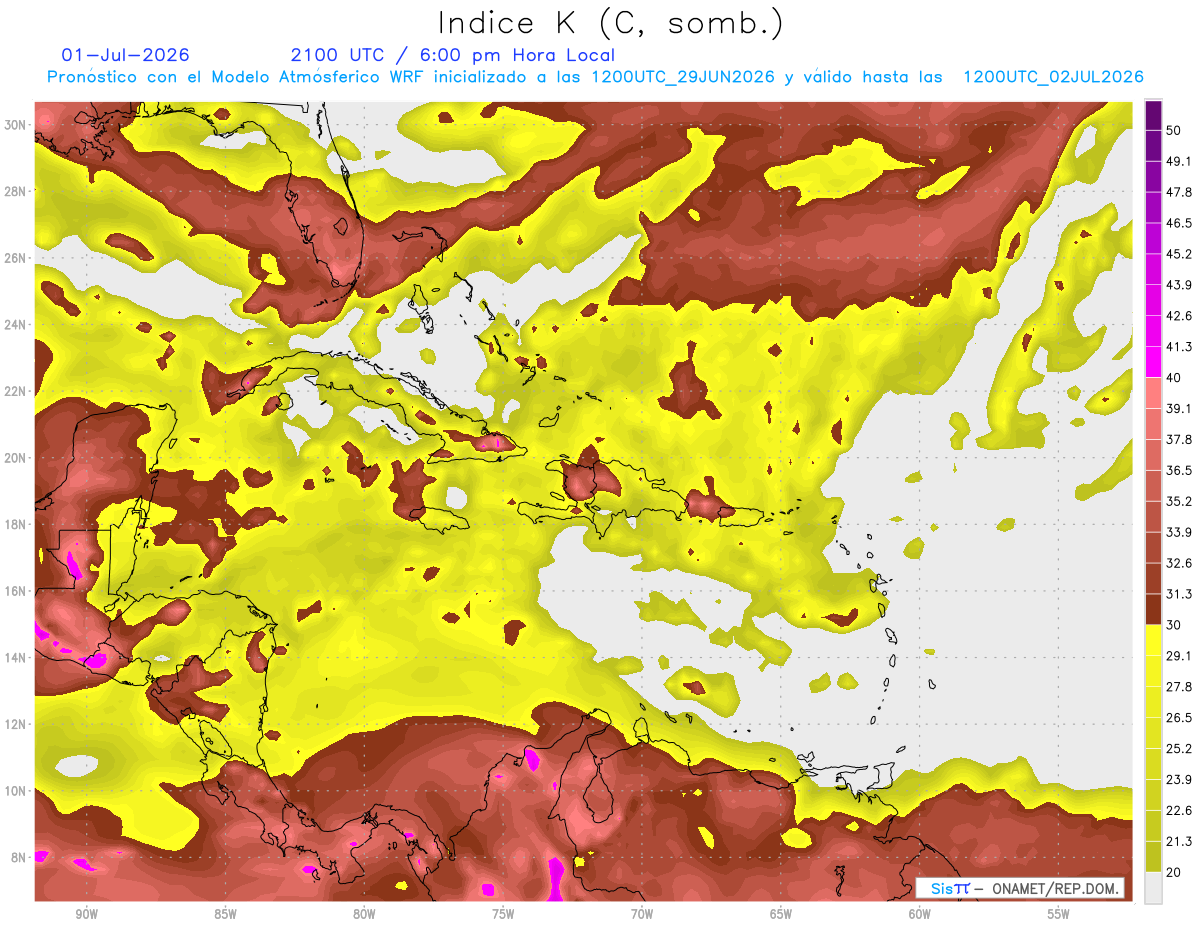Pick the gray swatch below colorbar value 20
Viewport: 1200px width, 927px height.
coord(1153,888)
